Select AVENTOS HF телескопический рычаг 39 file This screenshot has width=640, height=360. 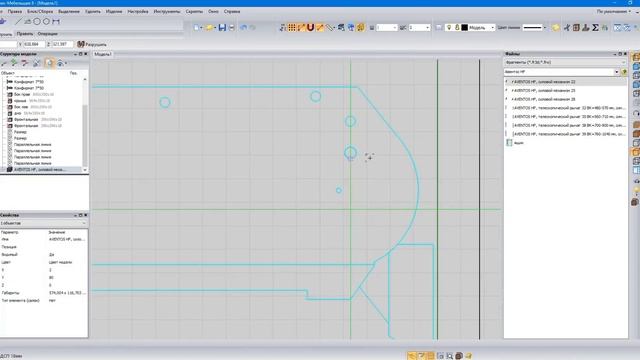point(568,133)
